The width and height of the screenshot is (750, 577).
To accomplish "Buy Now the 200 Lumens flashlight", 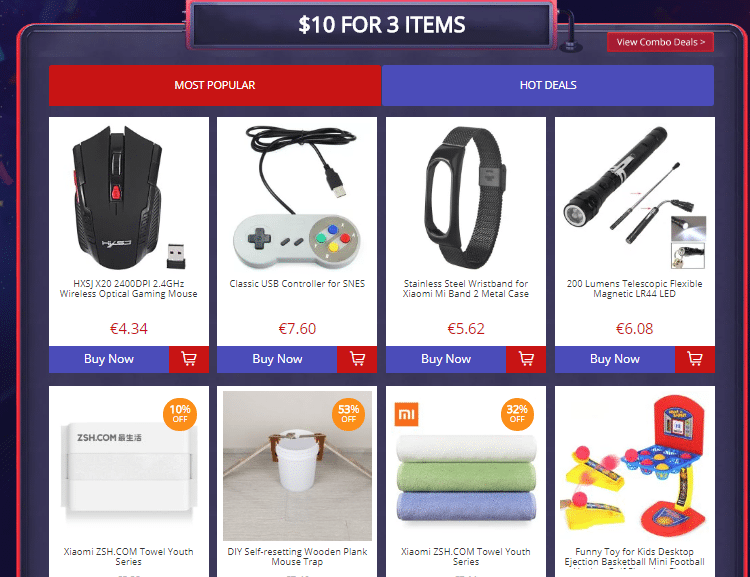I will pyautogui.click(x=615, y=359).
